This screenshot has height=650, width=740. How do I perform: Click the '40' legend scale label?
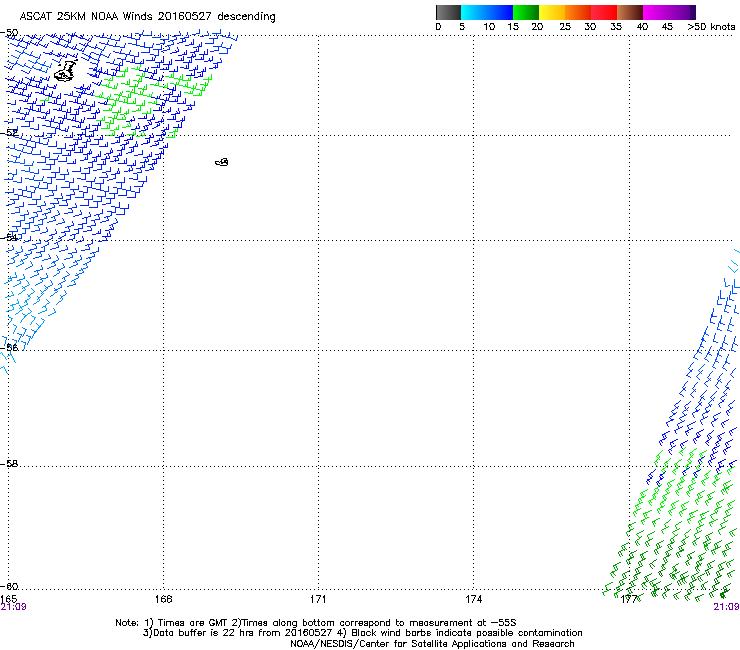[642, 27]
